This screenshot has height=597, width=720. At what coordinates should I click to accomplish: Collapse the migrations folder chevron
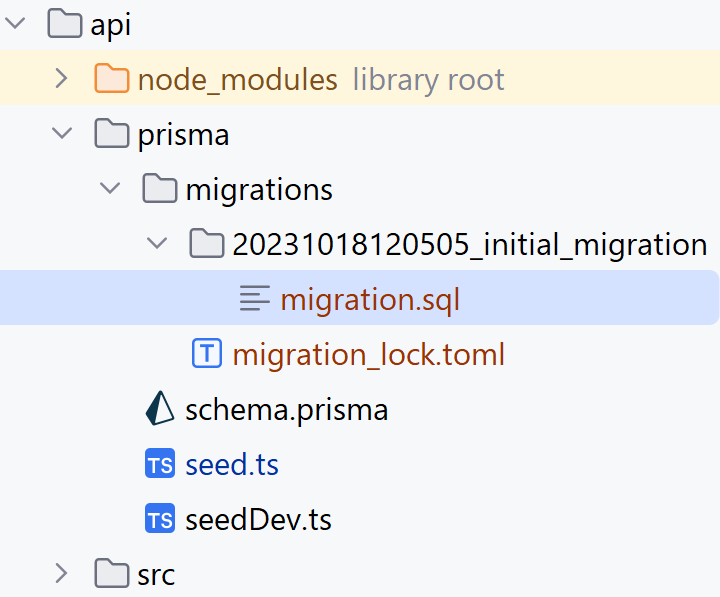[x=110, y=188]
